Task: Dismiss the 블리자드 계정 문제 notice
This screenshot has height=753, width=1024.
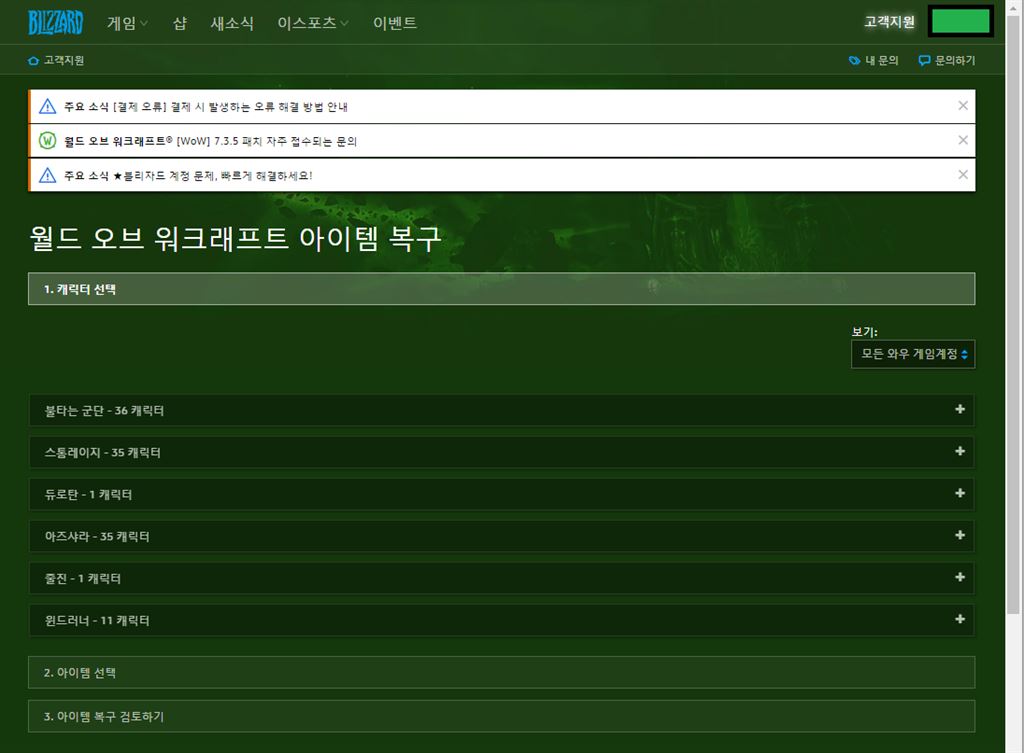Action: coord(963,174)
